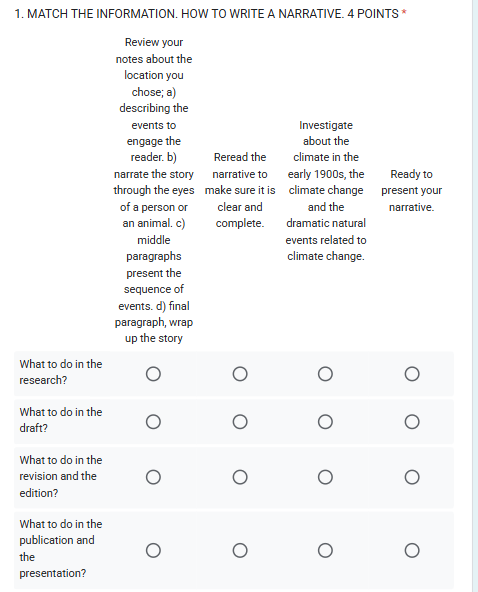478x592 pixels.
Task: Select 'Investigate about the climate' for research row
Action: click(325, 374)
